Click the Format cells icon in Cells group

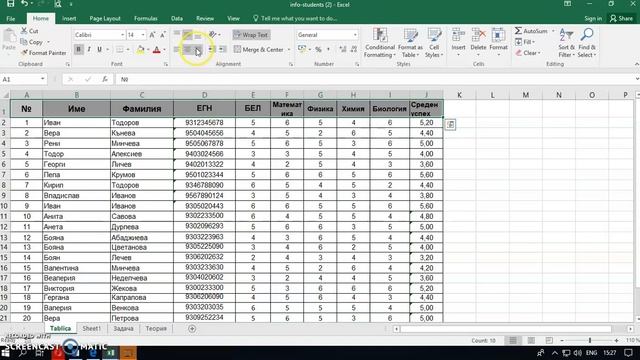pos(498,35)
